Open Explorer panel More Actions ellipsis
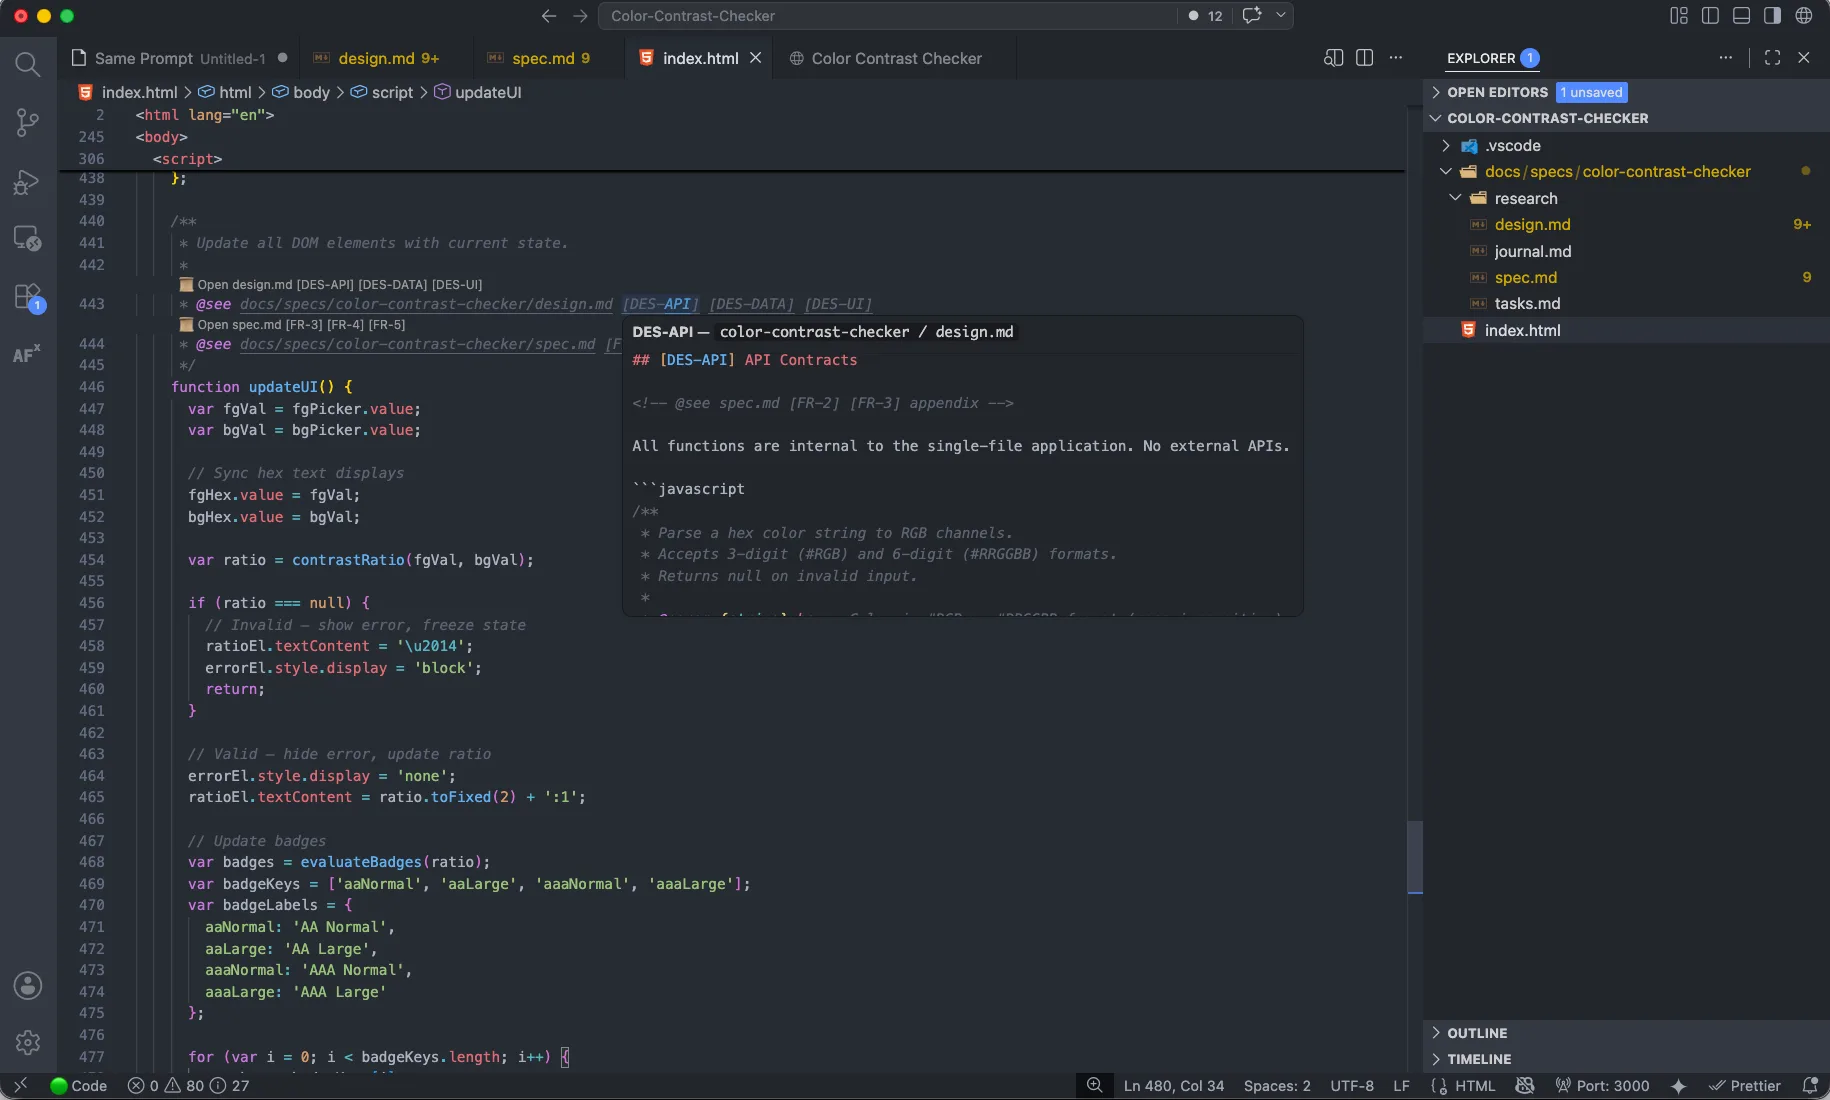The image size is (1830, 1100). point(1726,58)
